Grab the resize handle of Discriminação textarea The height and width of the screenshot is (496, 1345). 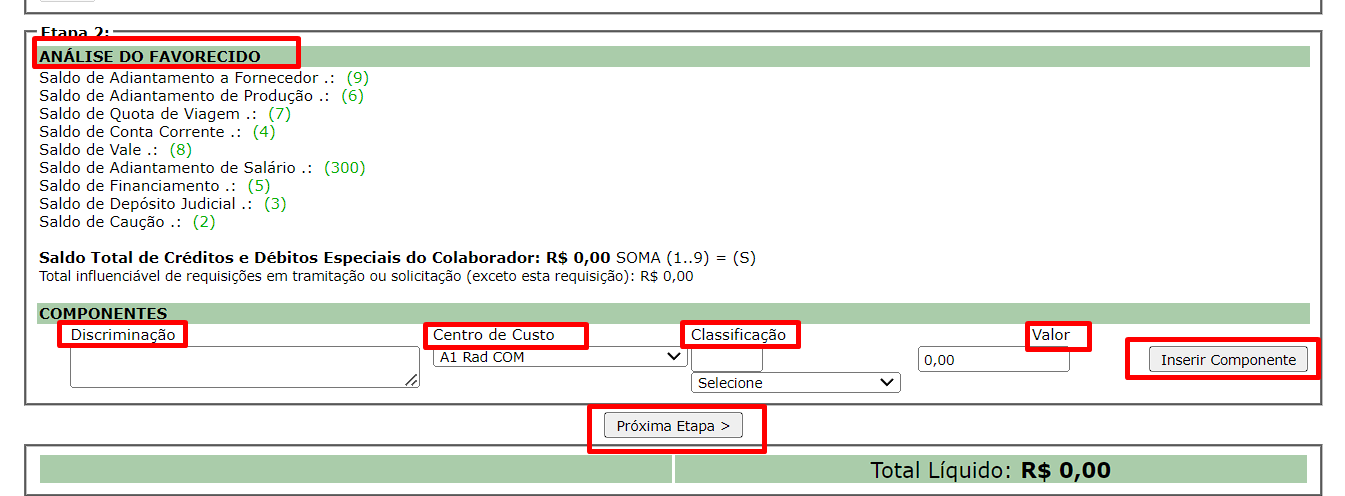[412, 380]
